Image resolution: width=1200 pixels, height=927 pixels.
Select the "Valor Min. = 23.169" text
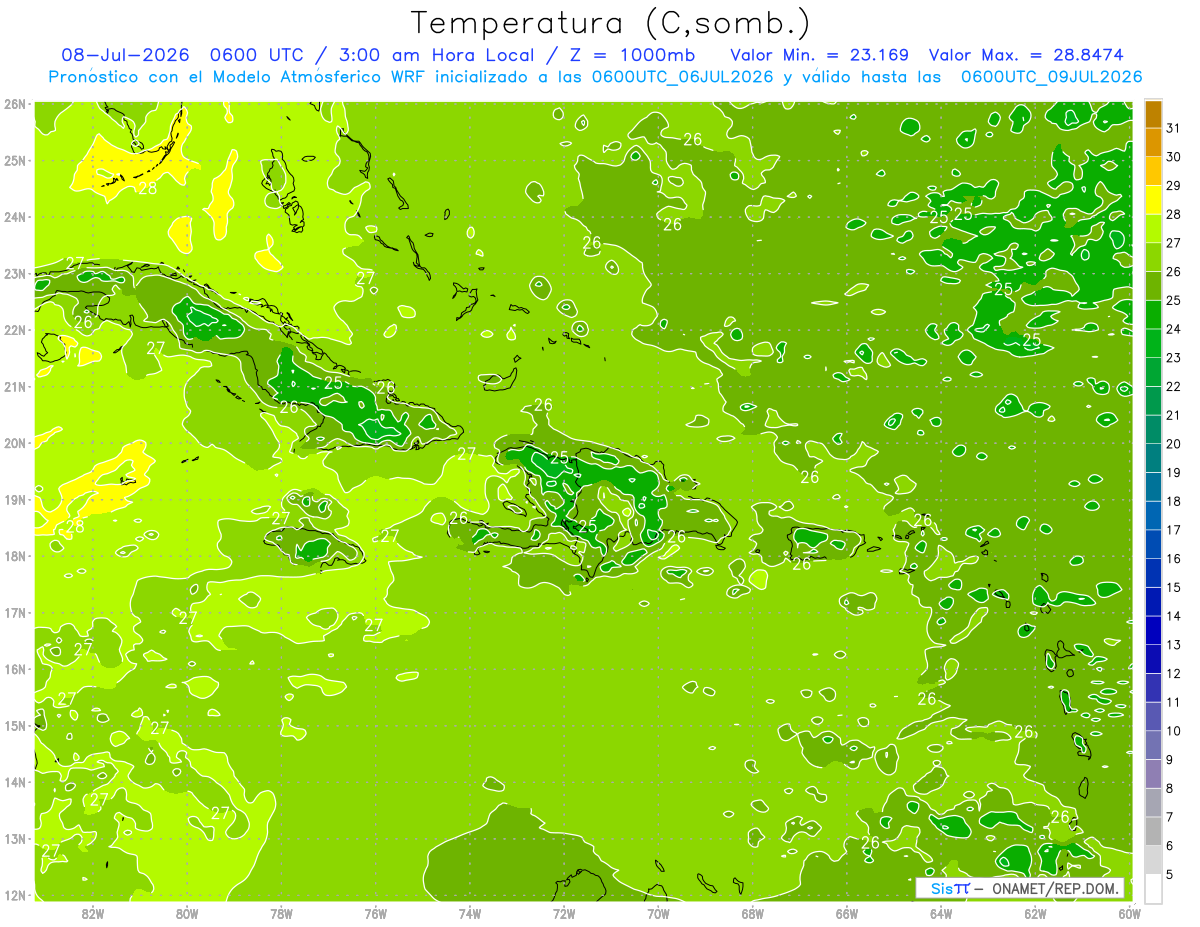pyautogui.click(x=819, y=55)
